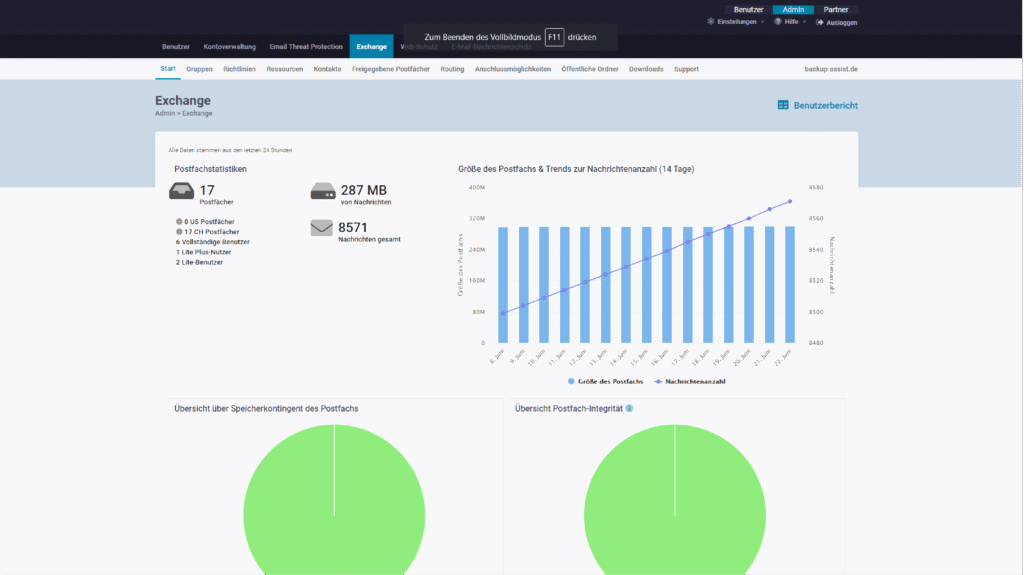Toggle Größe des Postfachs legend label
Viewport: 1024px width, 575px height.
point(610,381)
